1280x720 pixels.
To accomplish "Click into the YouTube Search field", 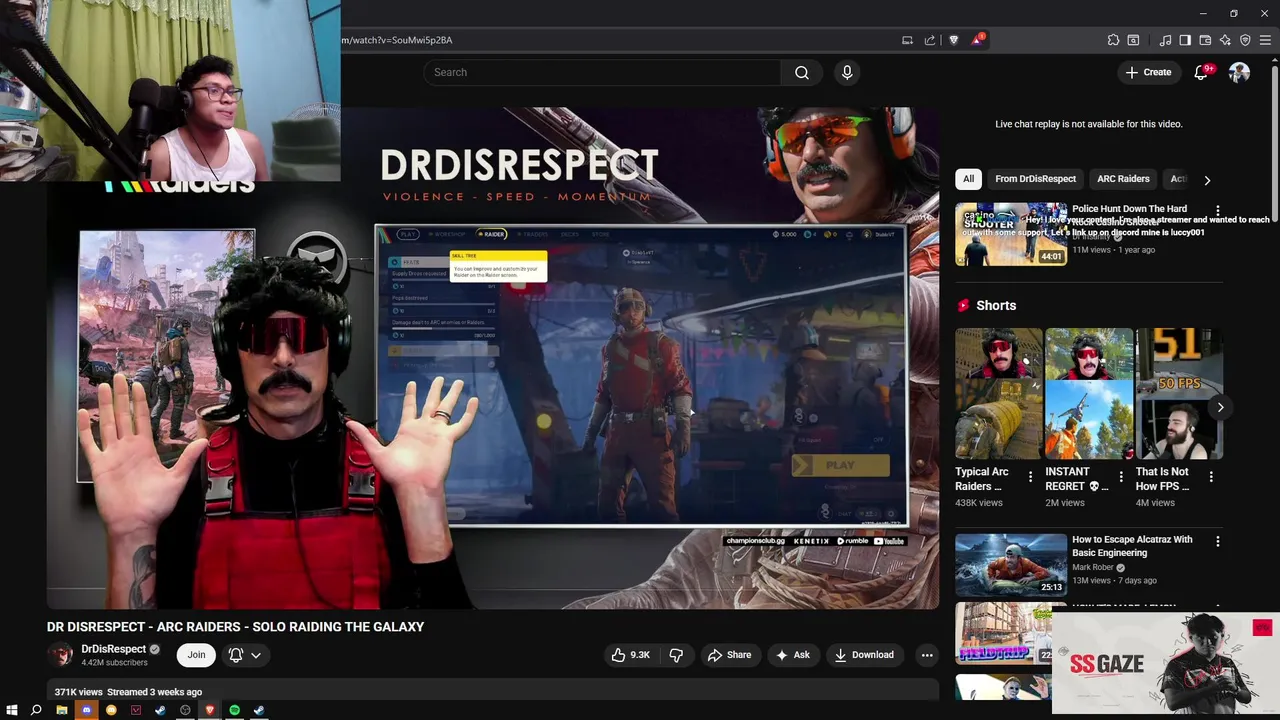I will 602,72.
